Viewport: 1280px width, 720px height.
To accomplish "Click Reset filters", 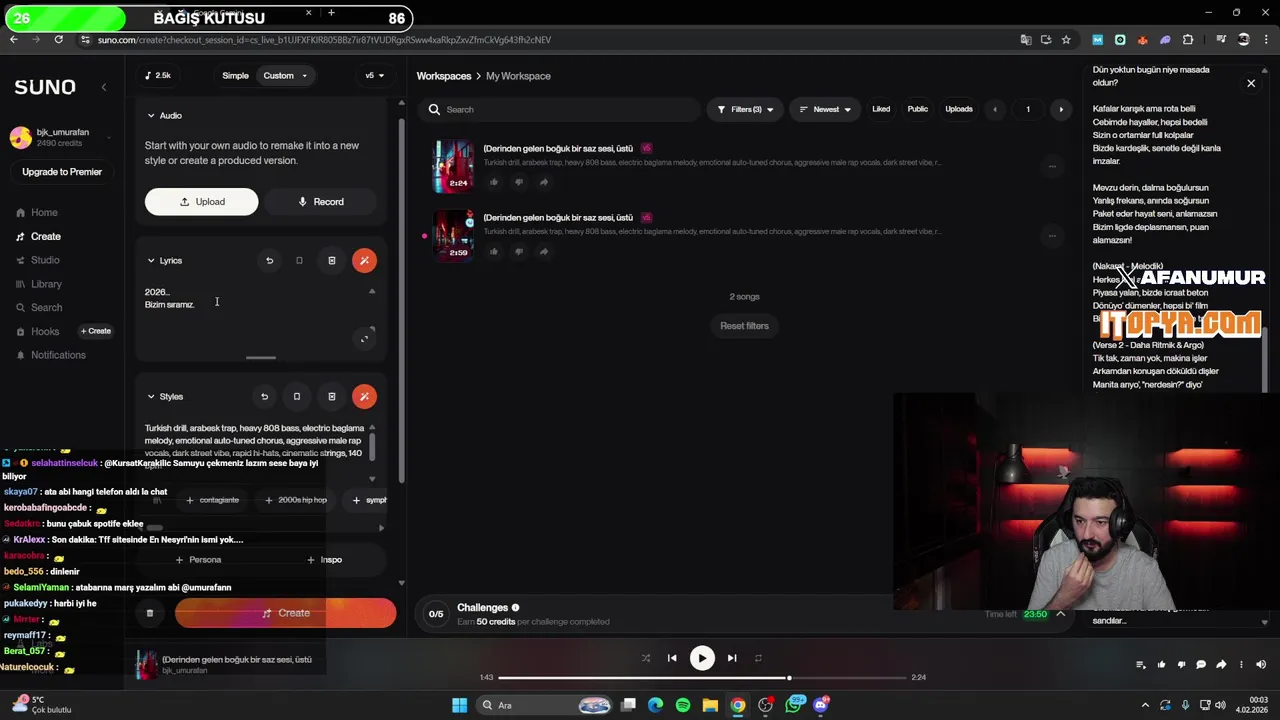I will 744,326.
